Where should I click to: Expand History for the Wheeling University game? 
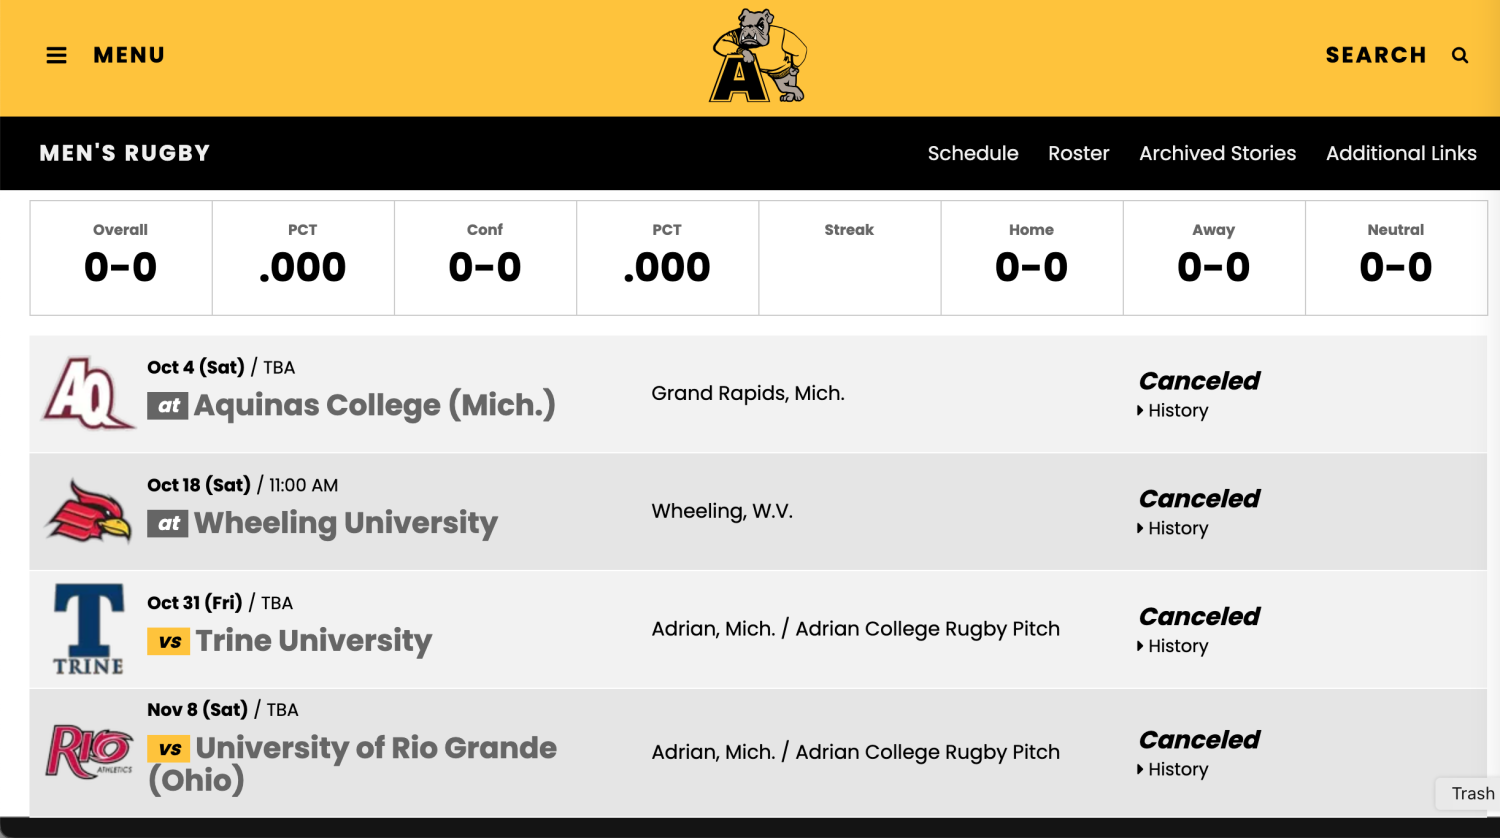(1177, 529)
